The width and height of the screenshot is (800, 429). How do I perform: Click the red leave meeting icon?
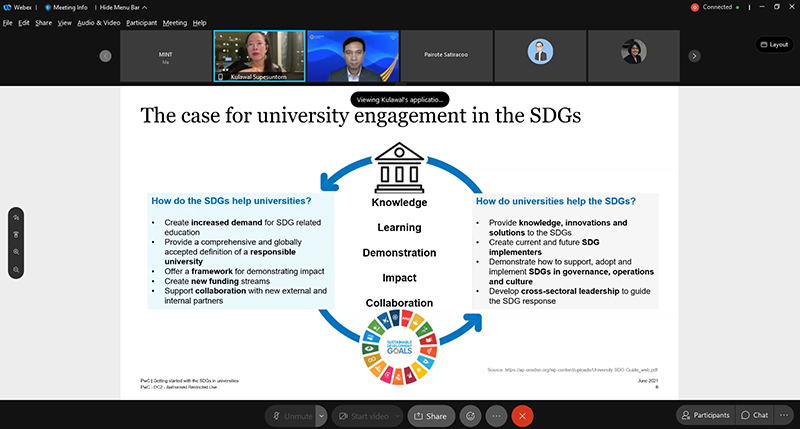[522, 415]
